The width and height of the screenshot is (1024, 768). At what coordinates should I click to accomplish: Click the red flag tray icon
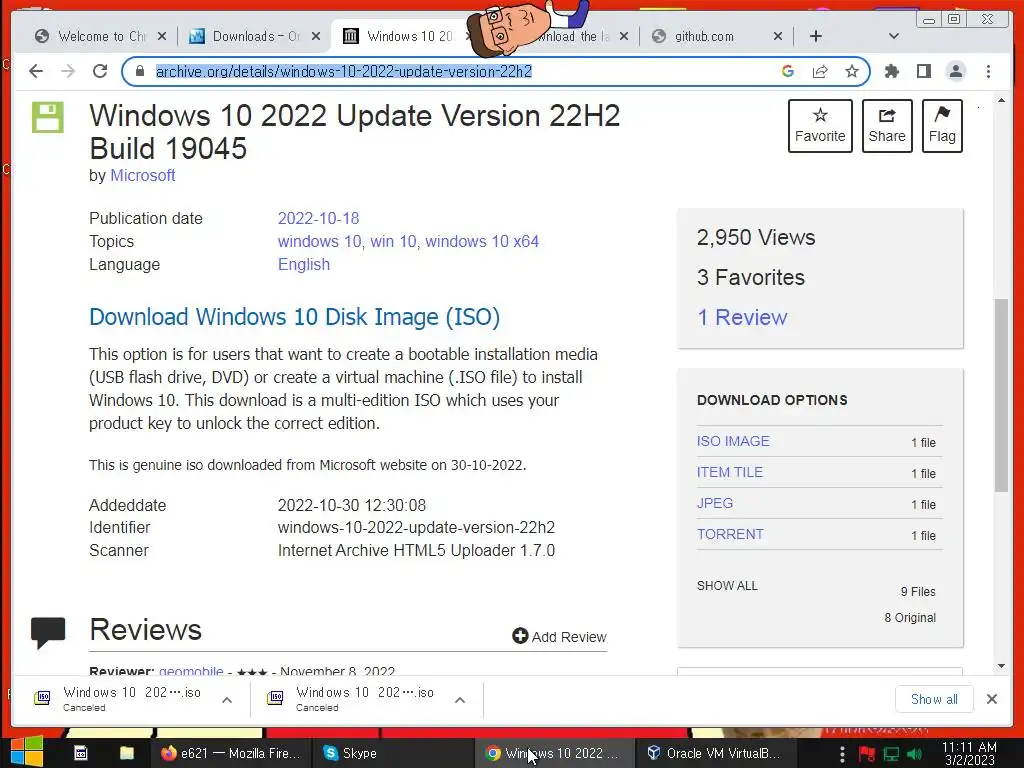click(x=867, y=754)
